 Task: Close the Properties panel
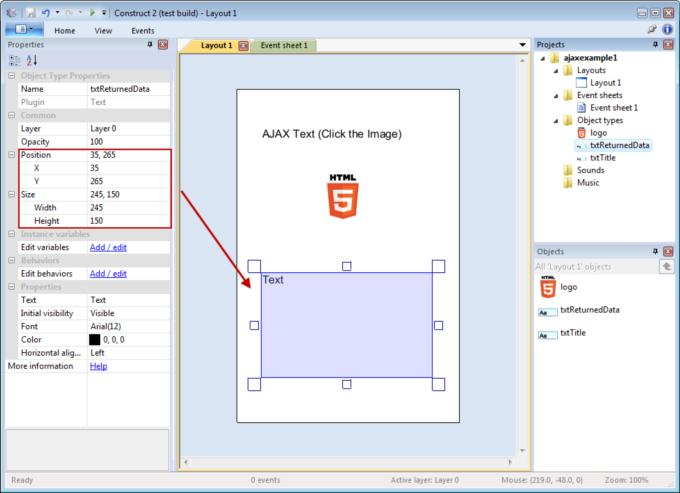click(163, 44)
